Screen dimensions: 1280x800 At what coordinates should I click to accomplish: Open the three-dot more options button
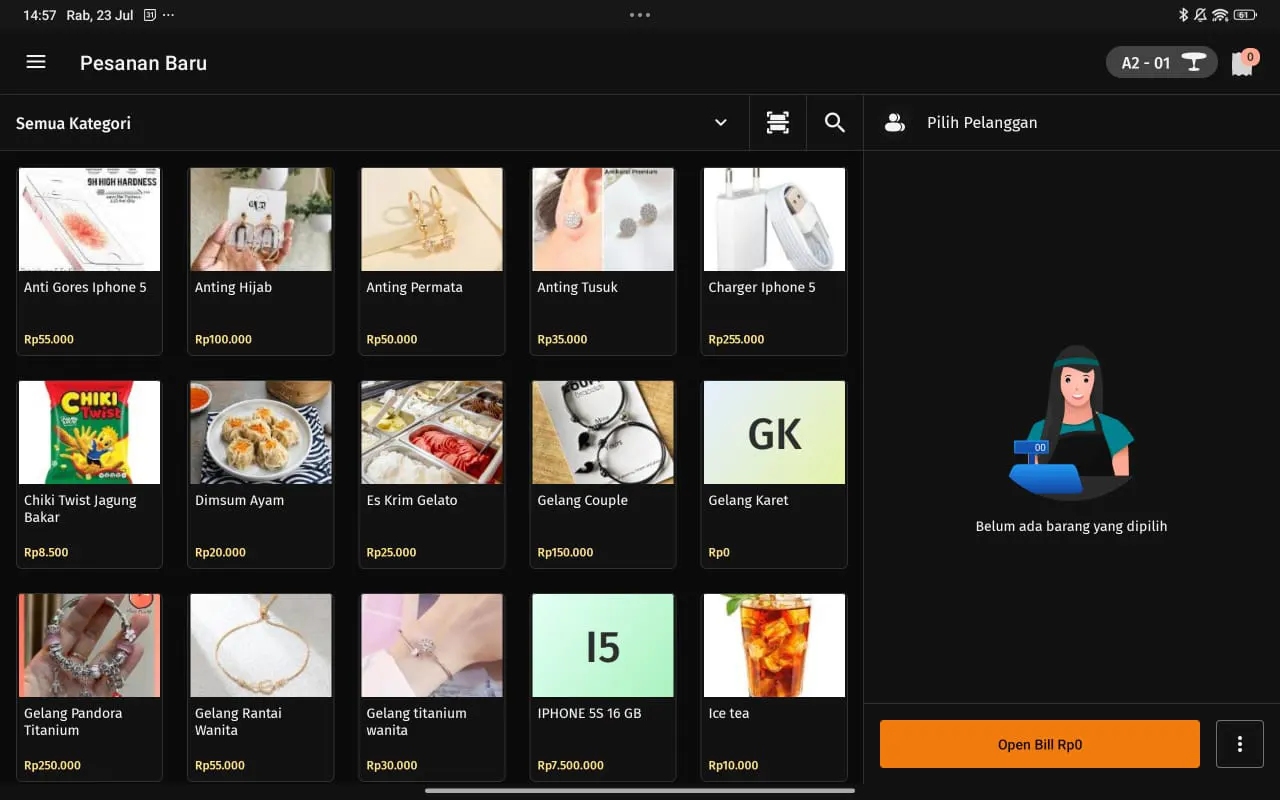click(1239, 744)
